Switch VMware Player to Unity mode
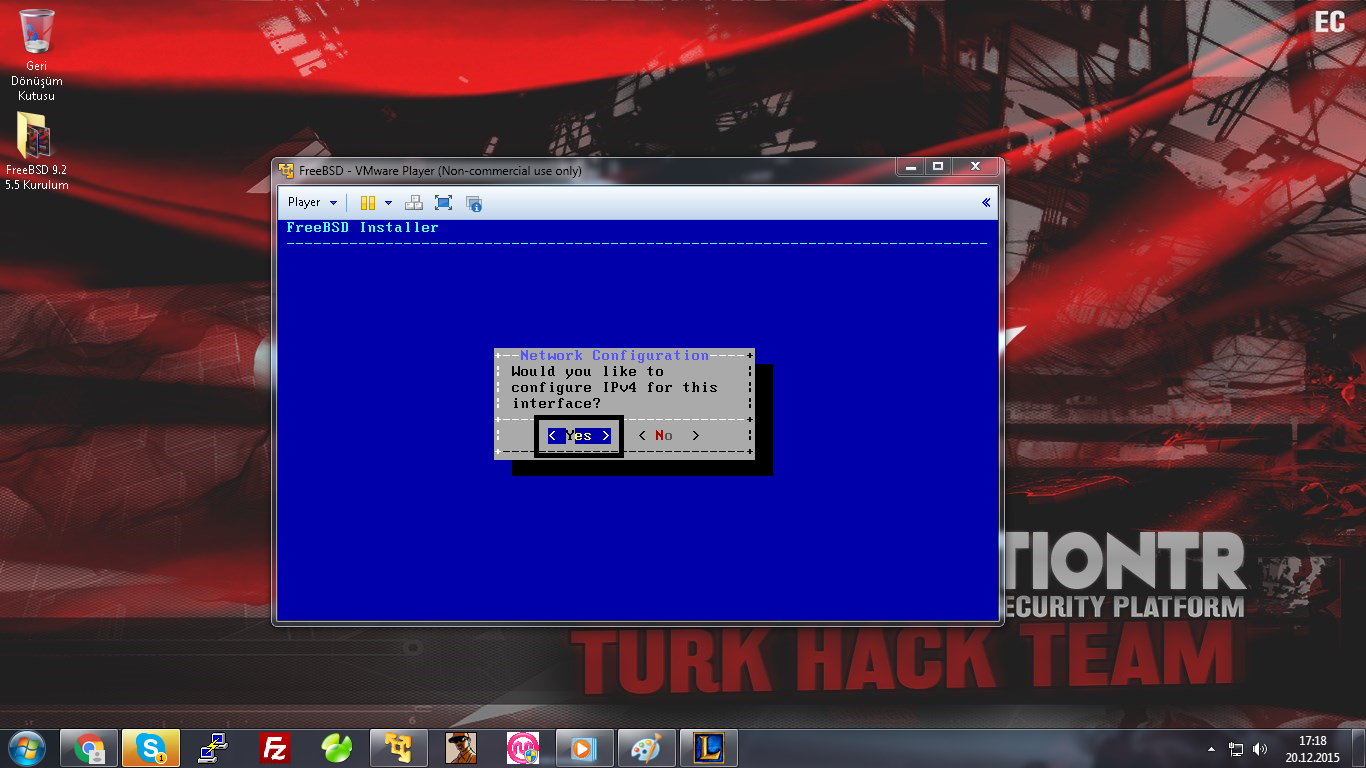 tap(474, 203)
